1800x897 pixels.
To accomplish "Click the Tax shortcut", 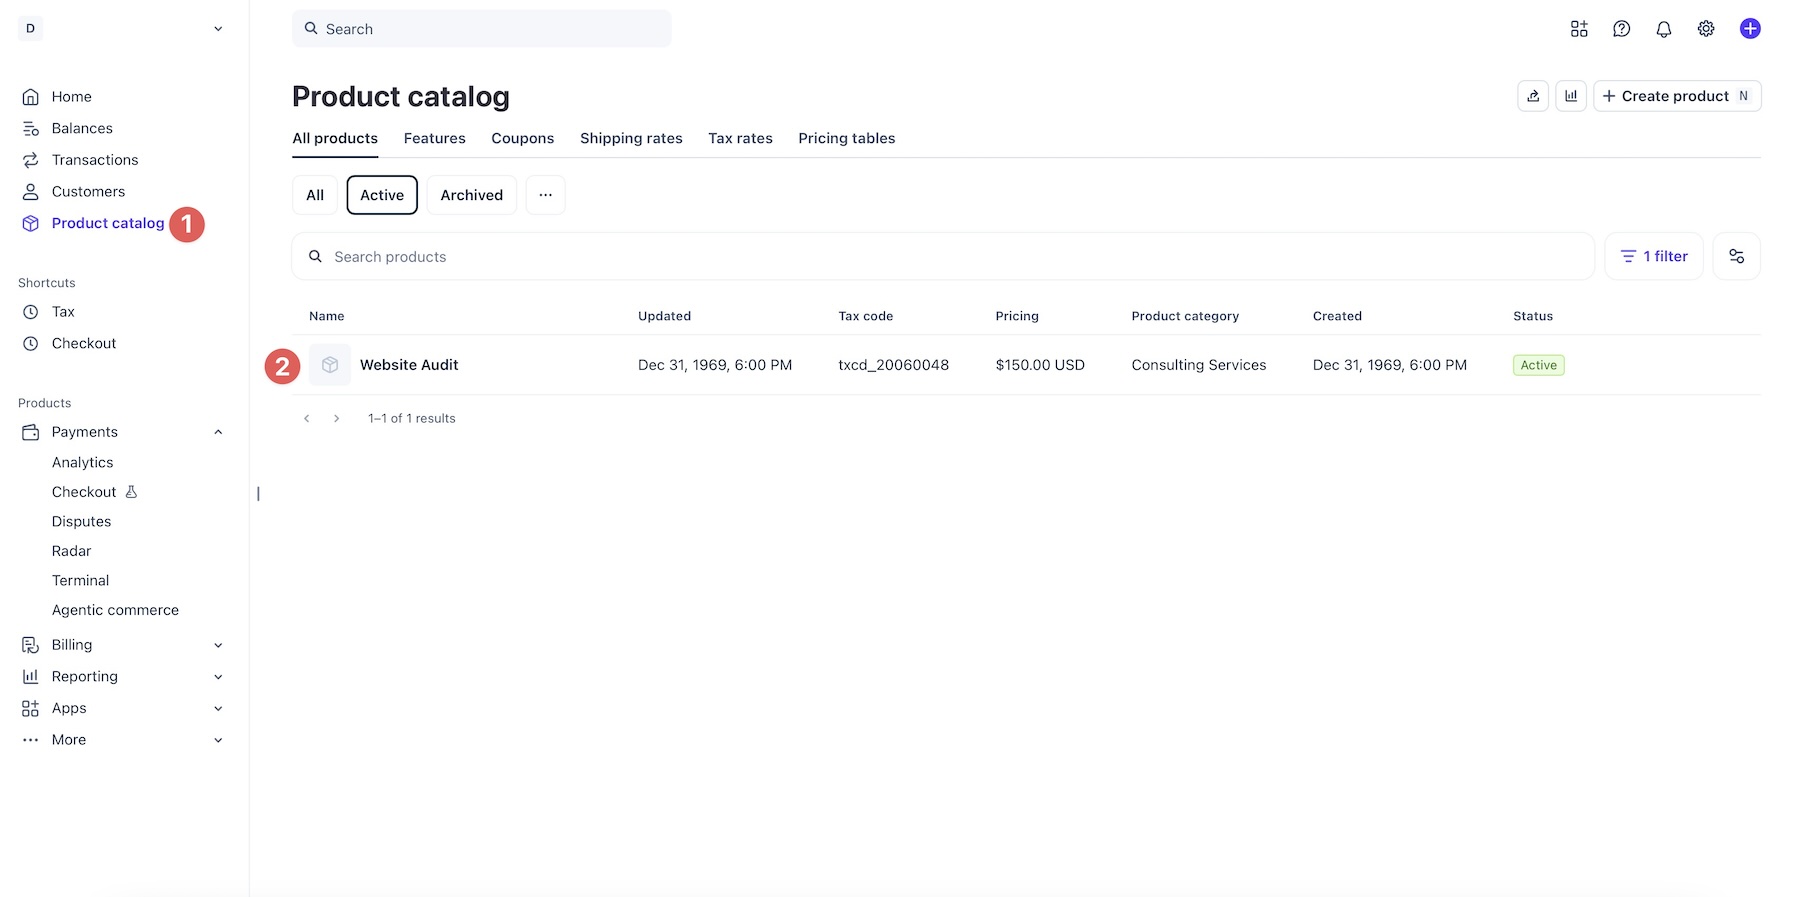I will 63,312.
